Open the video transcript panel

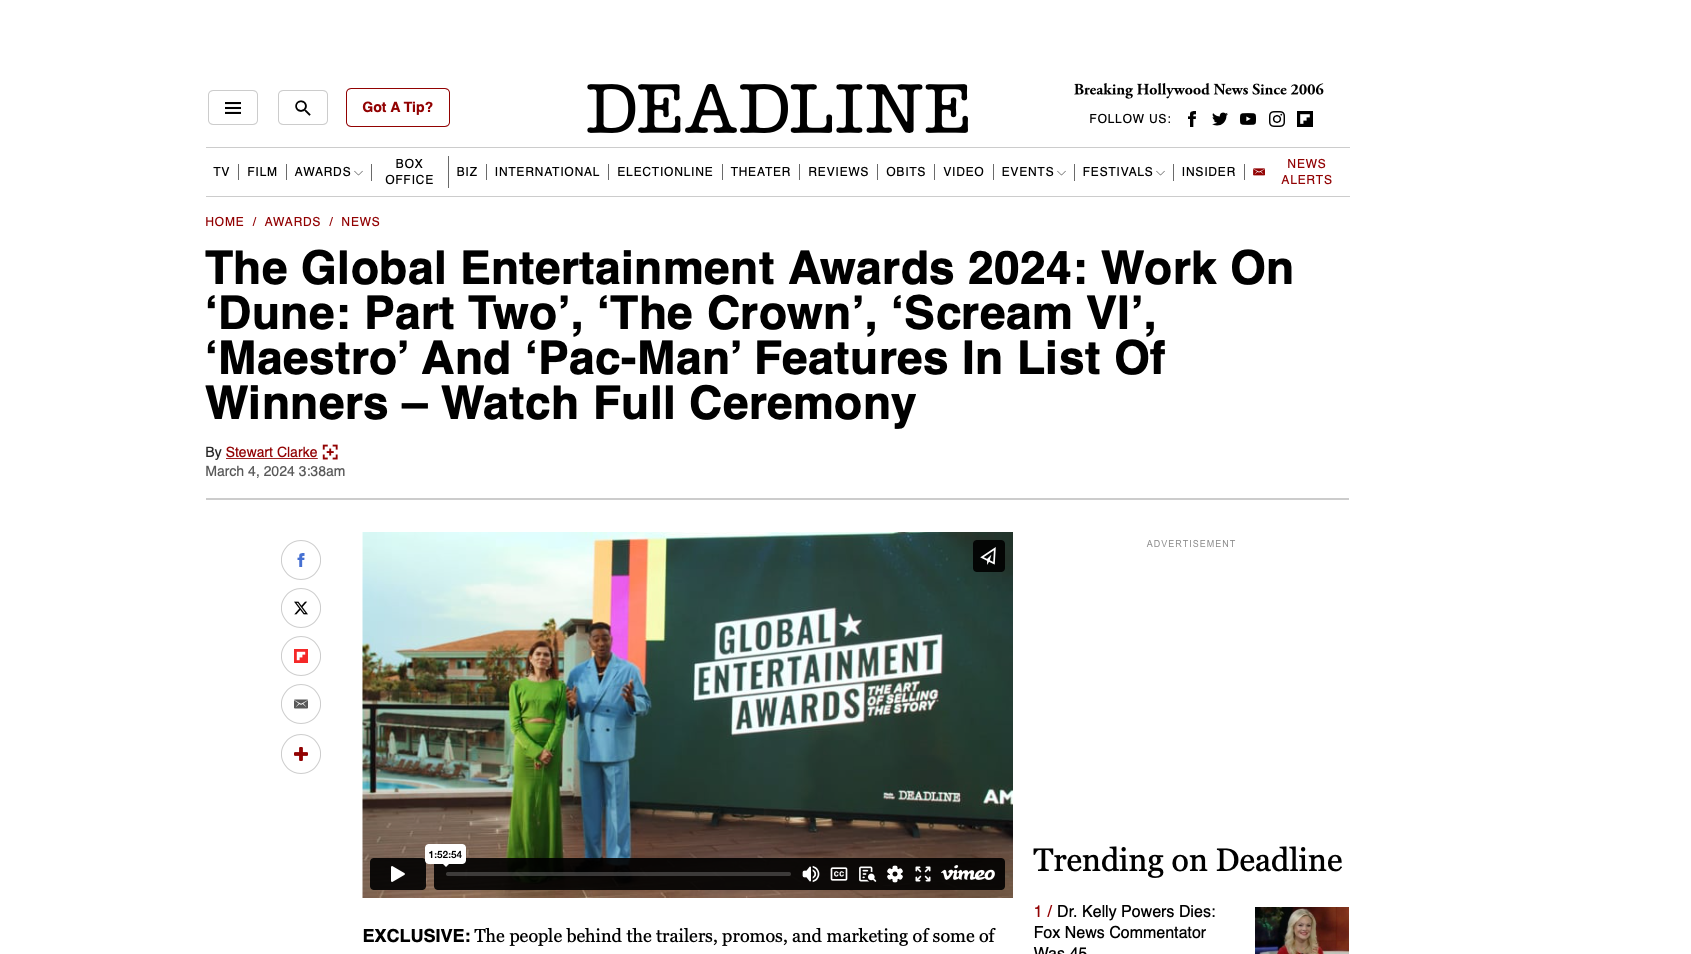tap(867, 874)
